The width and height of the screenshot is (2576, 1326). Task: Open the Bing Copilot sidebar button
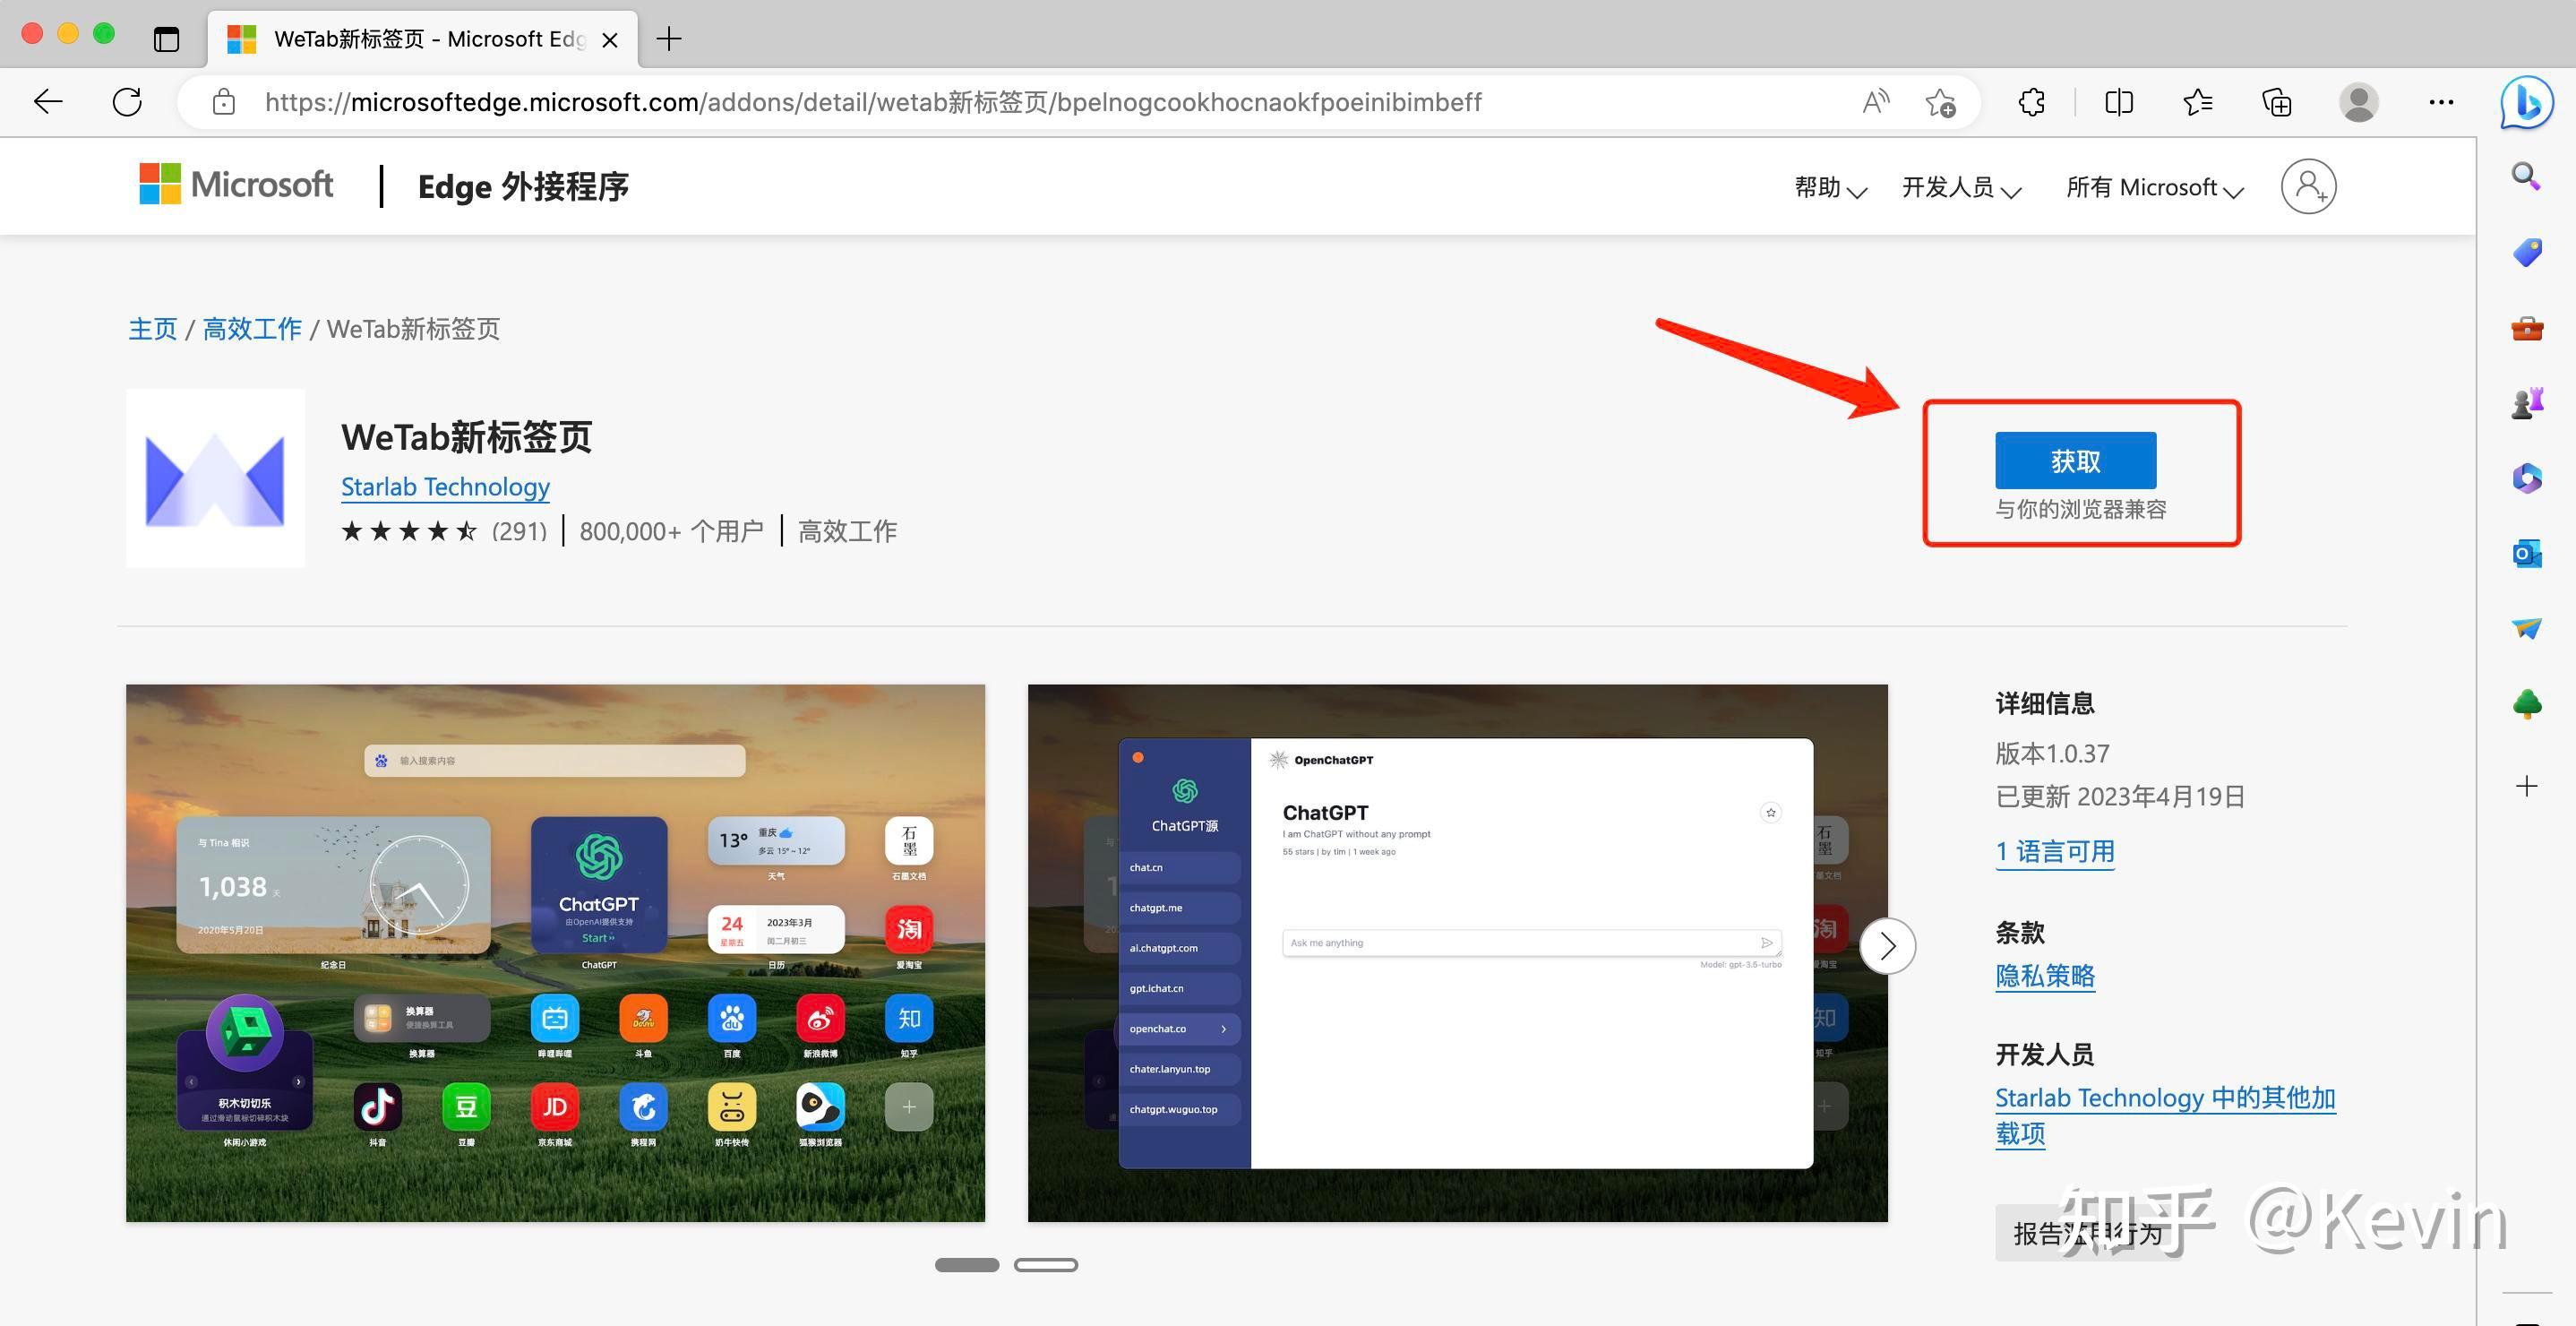click(x=2526, y=102)
